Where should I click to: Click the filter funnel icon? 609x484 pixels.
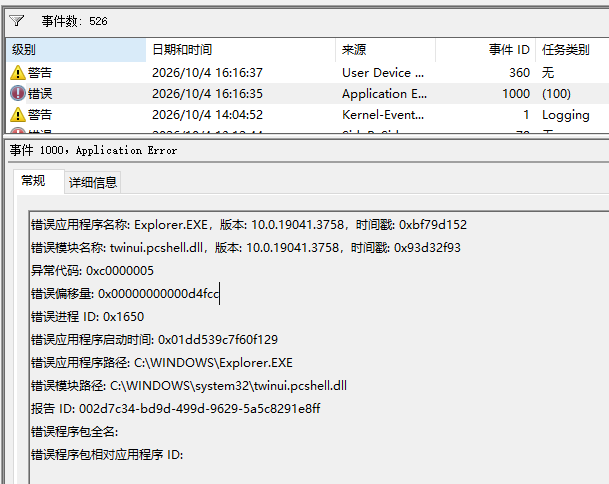(x=17, y=21)
